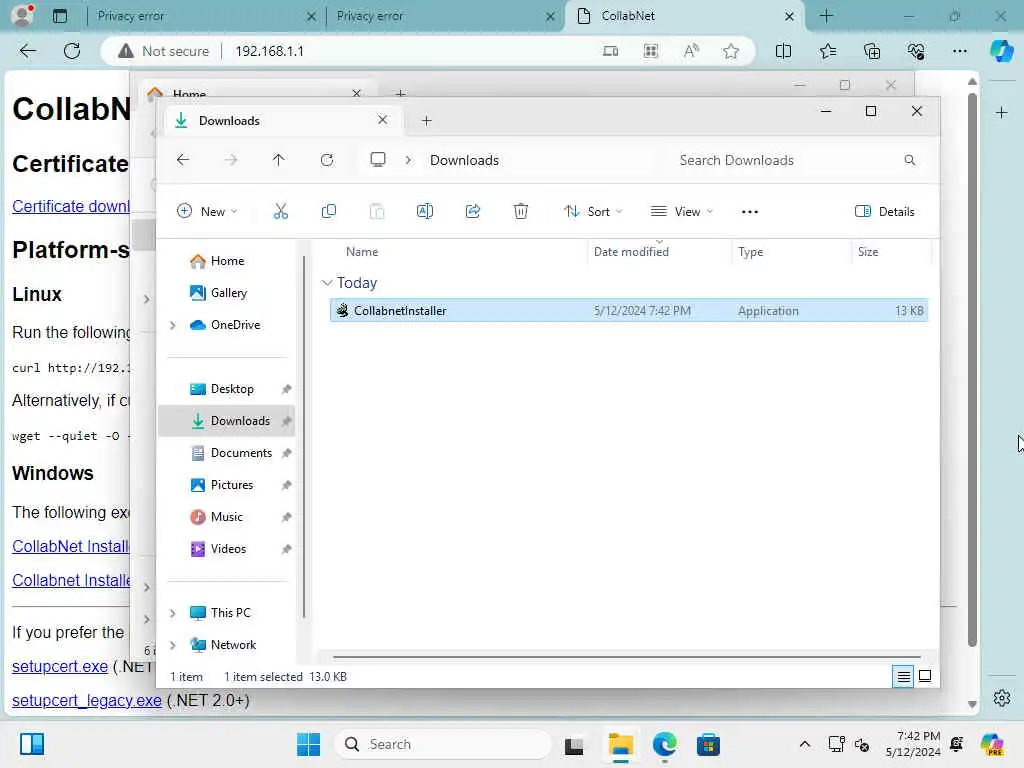Open Edge tab actions menu icon
This screenshot has height=768, width=1024.
tap(60, 16)
